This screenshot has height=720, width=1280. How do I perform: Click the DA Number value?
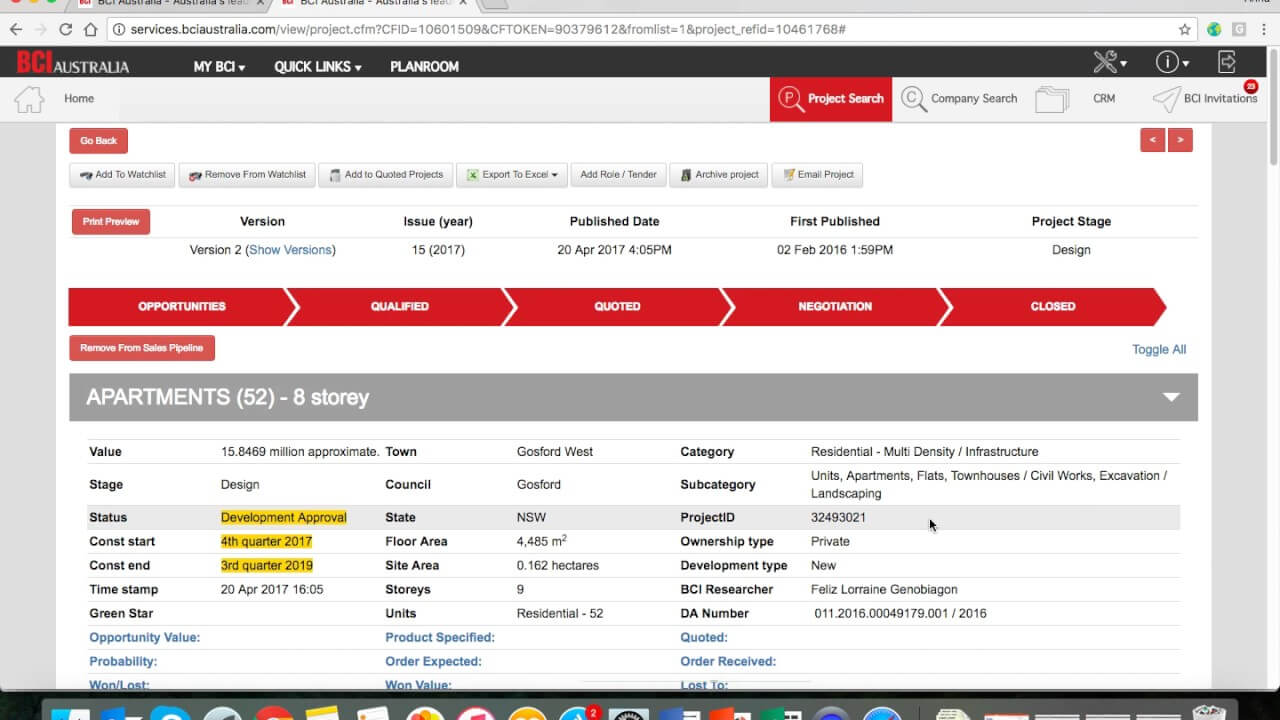click(900, 613)
